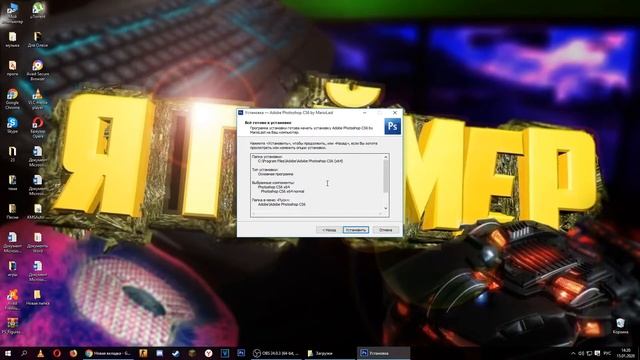This screenshot has height=360, width=640.
Task: Click the vertical scrollbar thumb in summary box
Action: pyautogui.click(x=385, y=176)
